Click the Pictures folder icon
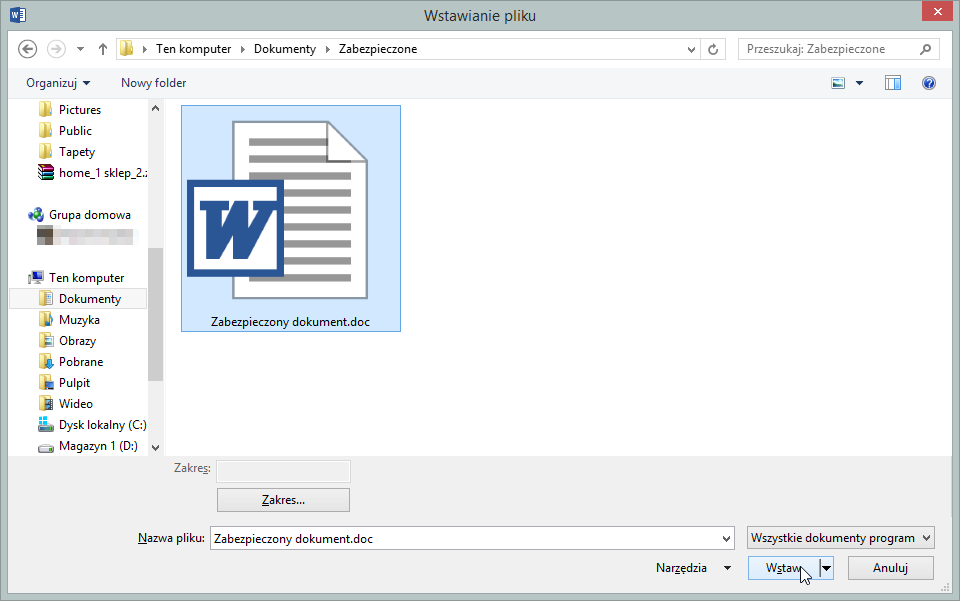 coord(45,110)
